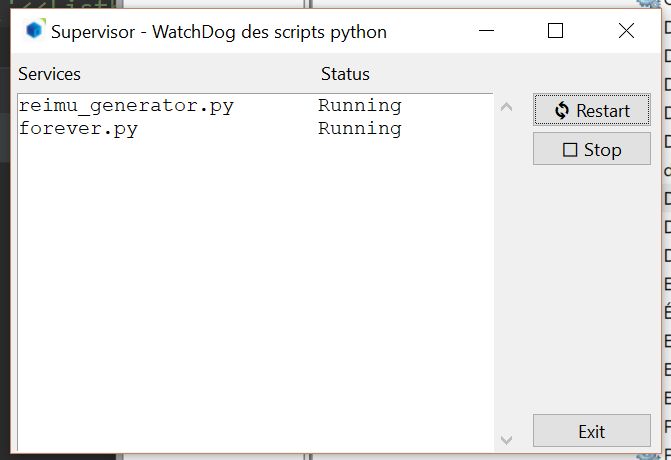Screen dimensions: 671x460
Task: Click the Supervisor WatchDog title bar text
Action: 219,32
